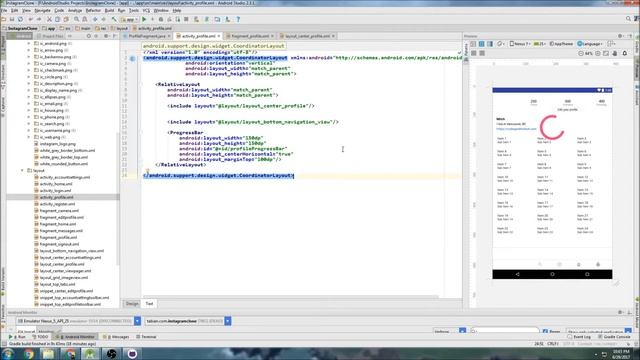
Task: Open the file explorer taskbar icon
Action: point(49,353)
